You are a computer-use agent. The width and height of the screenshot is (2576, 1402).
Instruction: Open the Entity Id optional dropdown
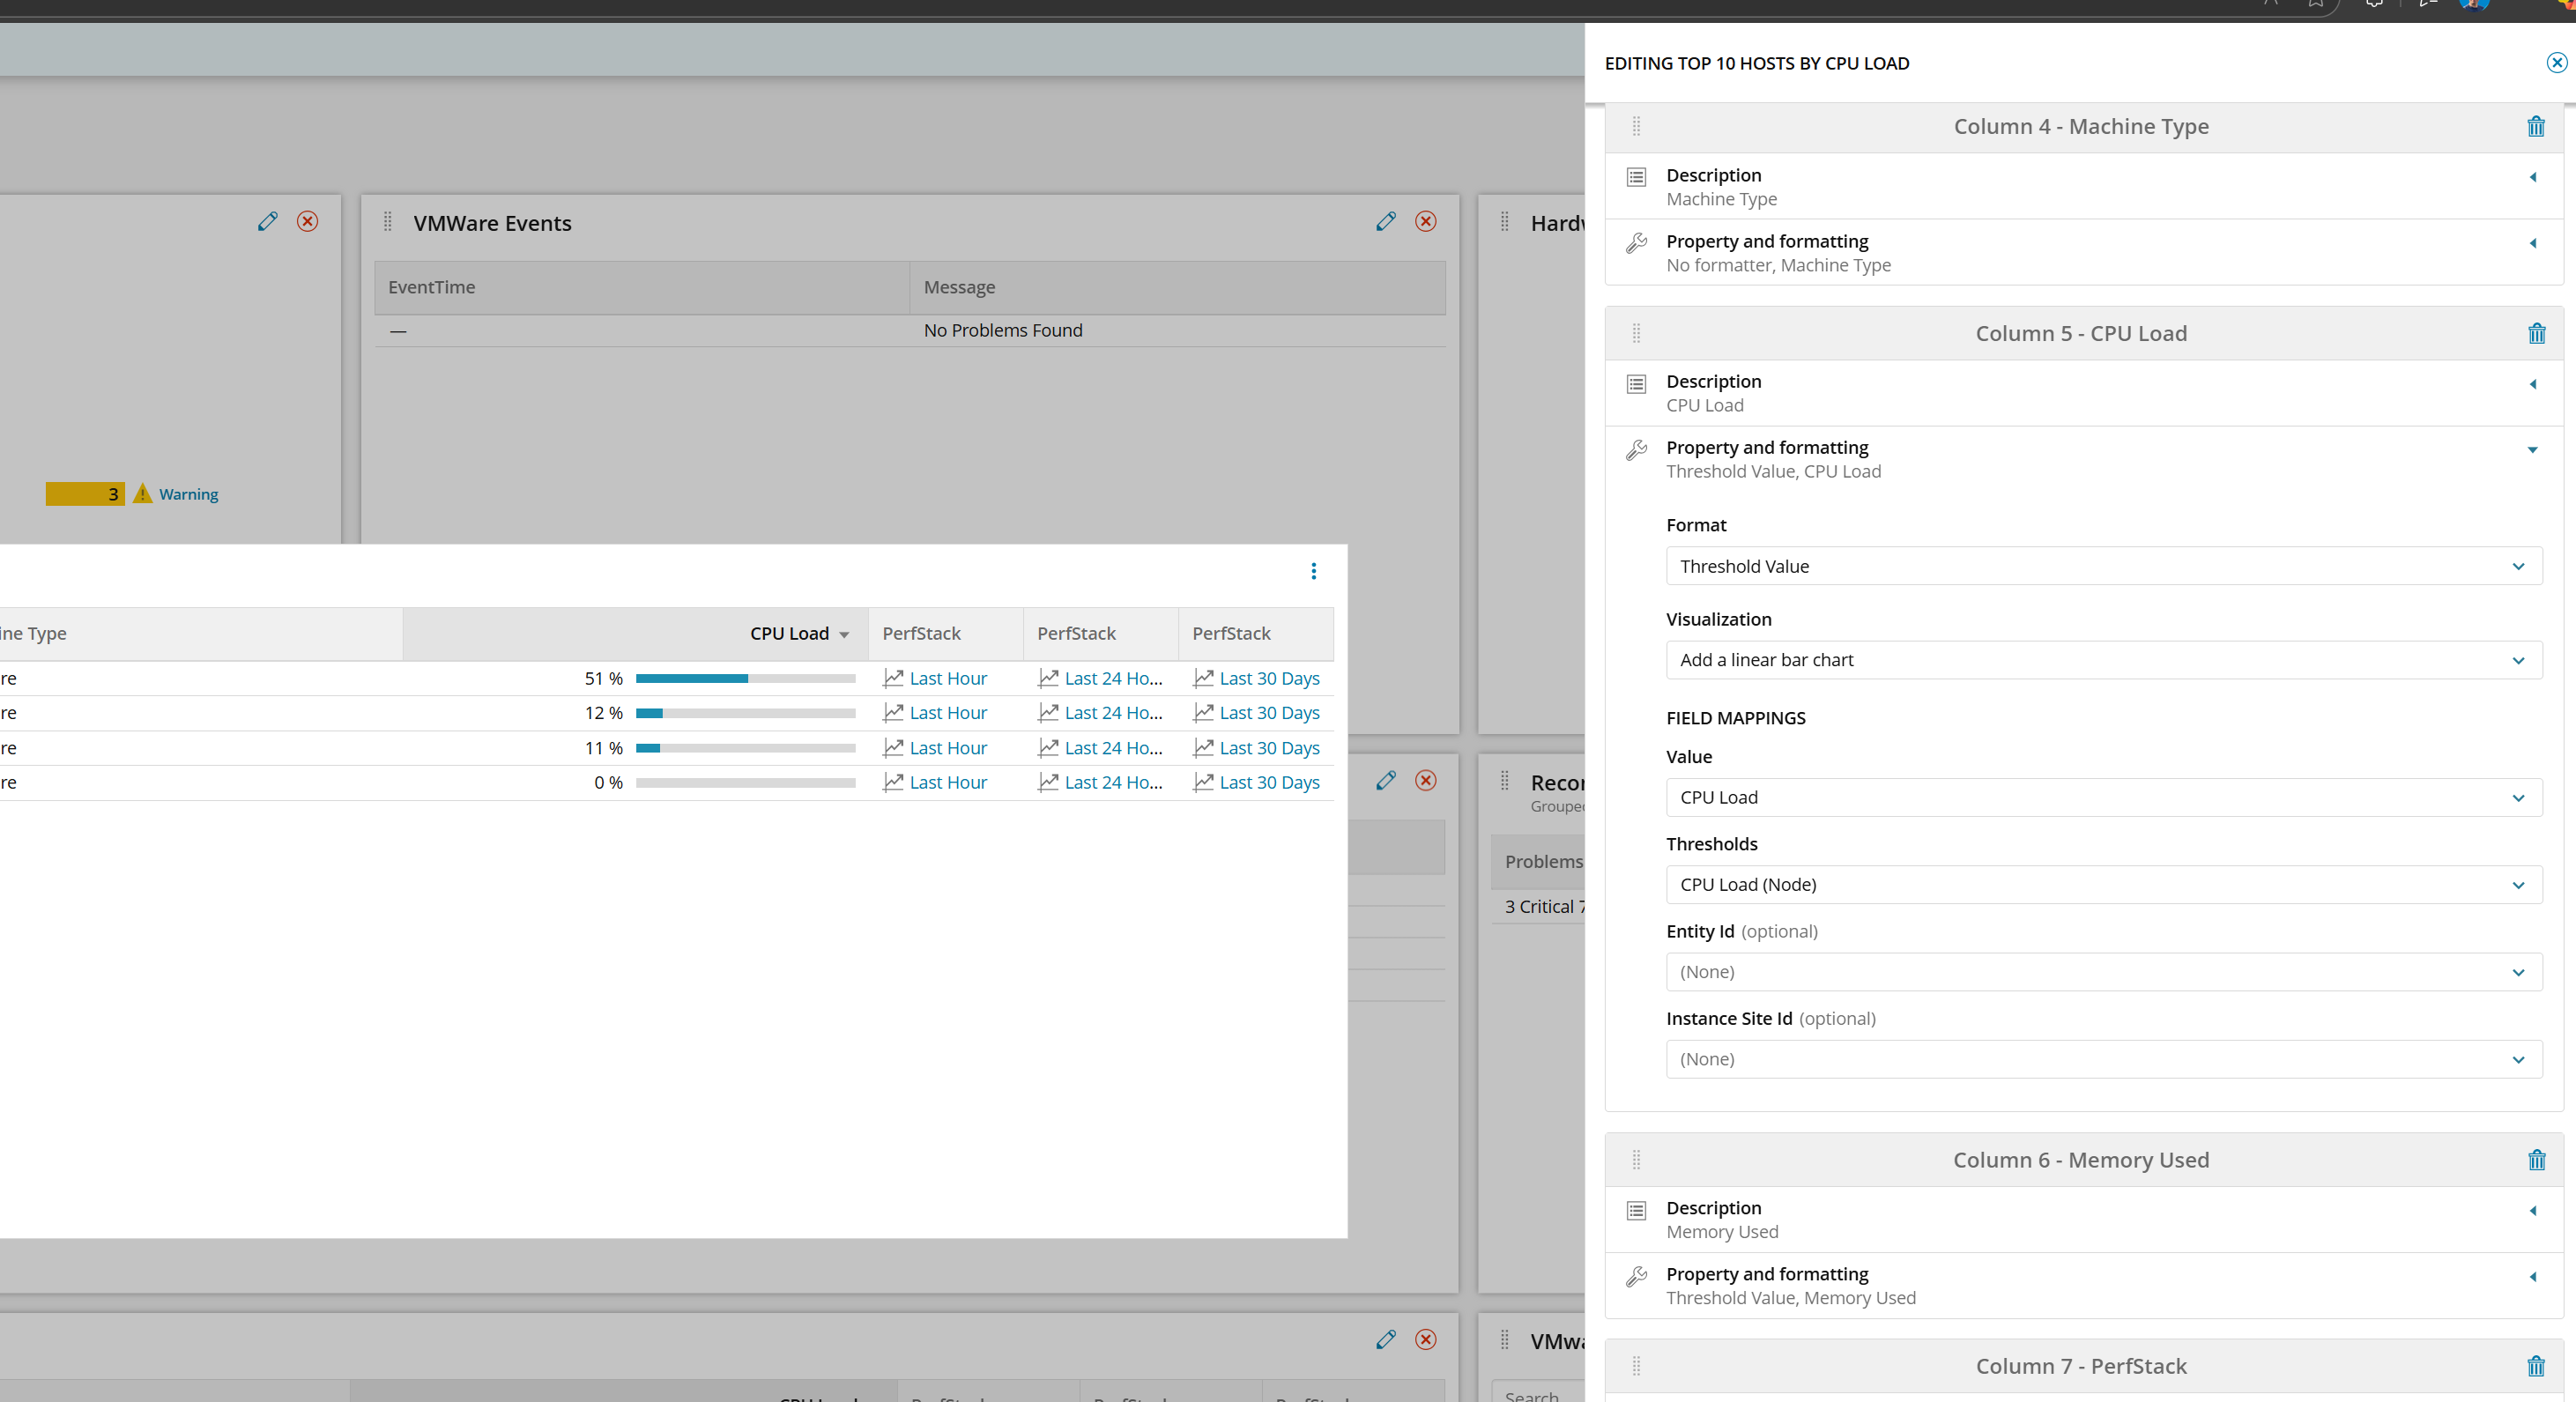(2103, 972)
